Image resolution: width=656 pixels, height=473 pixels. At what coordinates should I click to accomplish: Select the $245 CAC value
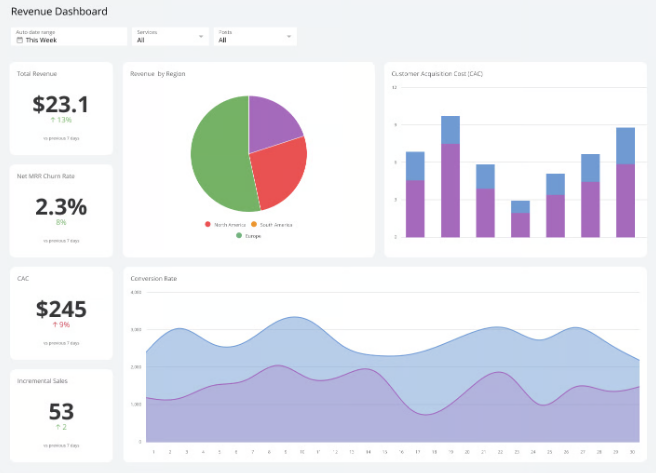61,309
